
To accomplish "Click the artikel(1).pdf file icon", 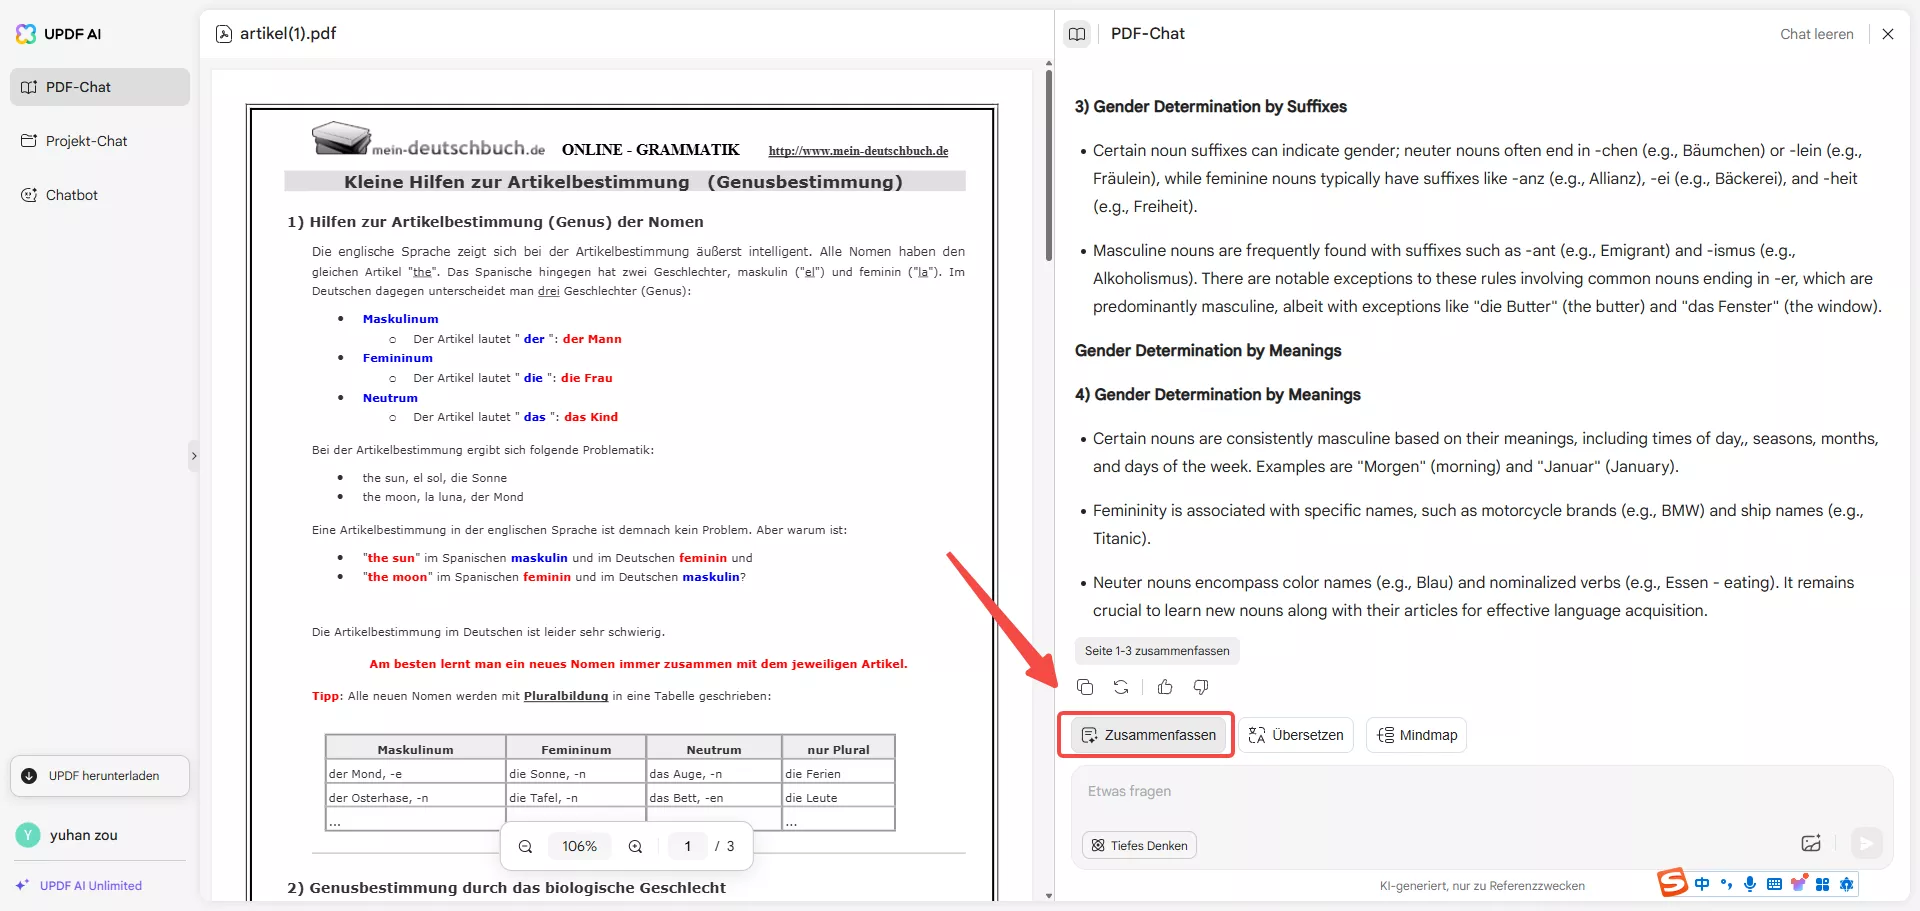I will (x=224, y=34).
